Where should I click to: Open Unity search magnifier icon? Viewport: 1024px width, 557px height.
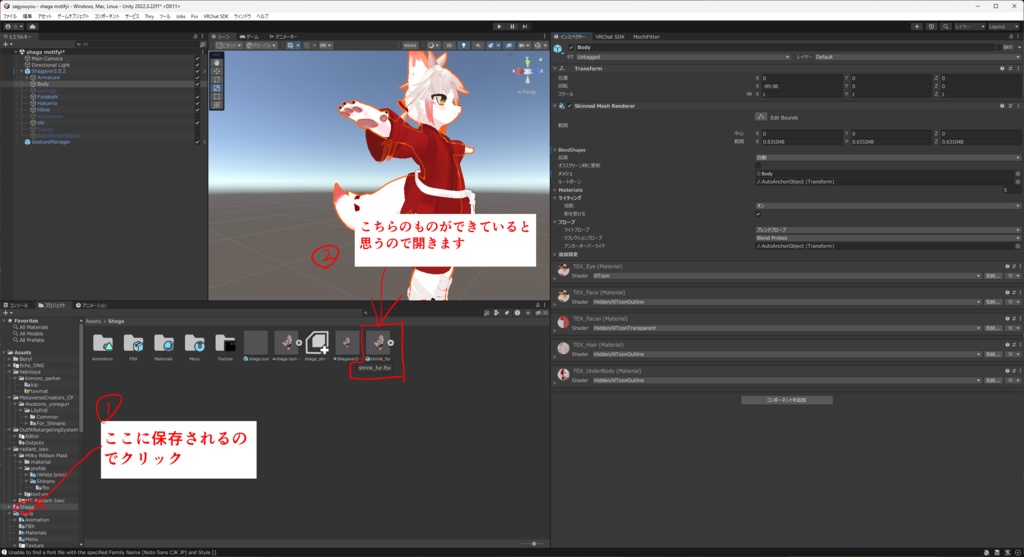(x=946, y=27)
